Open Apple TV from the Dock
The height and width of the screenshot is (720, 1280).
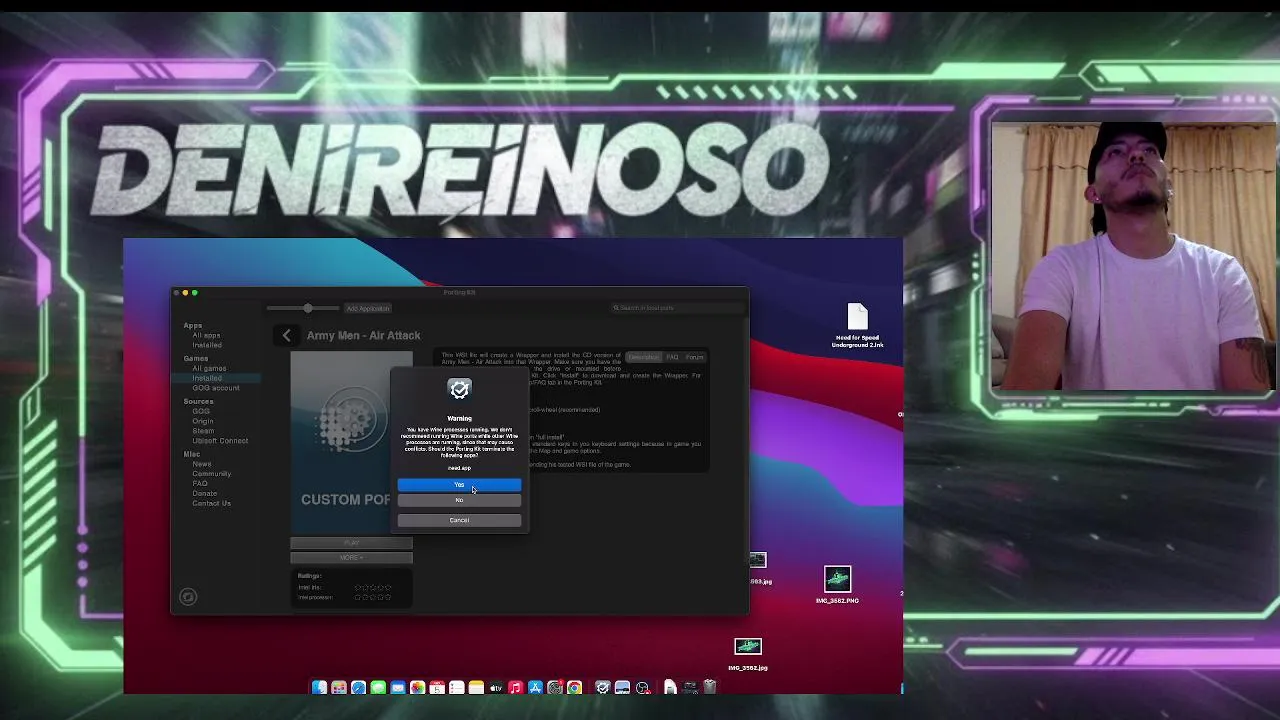click(496, 687)
